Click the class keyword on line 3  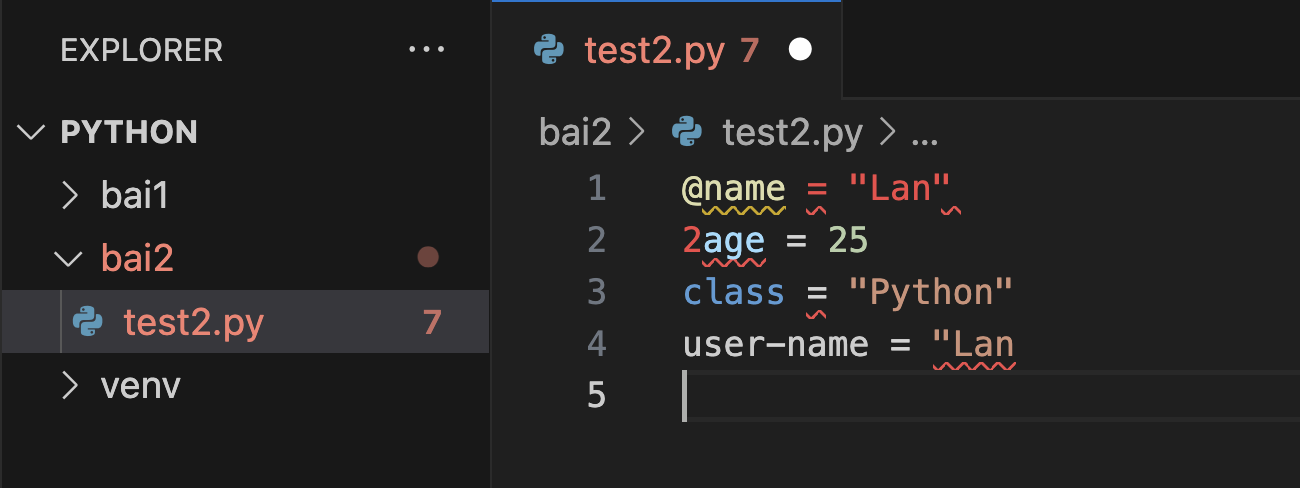coord(734,292)
